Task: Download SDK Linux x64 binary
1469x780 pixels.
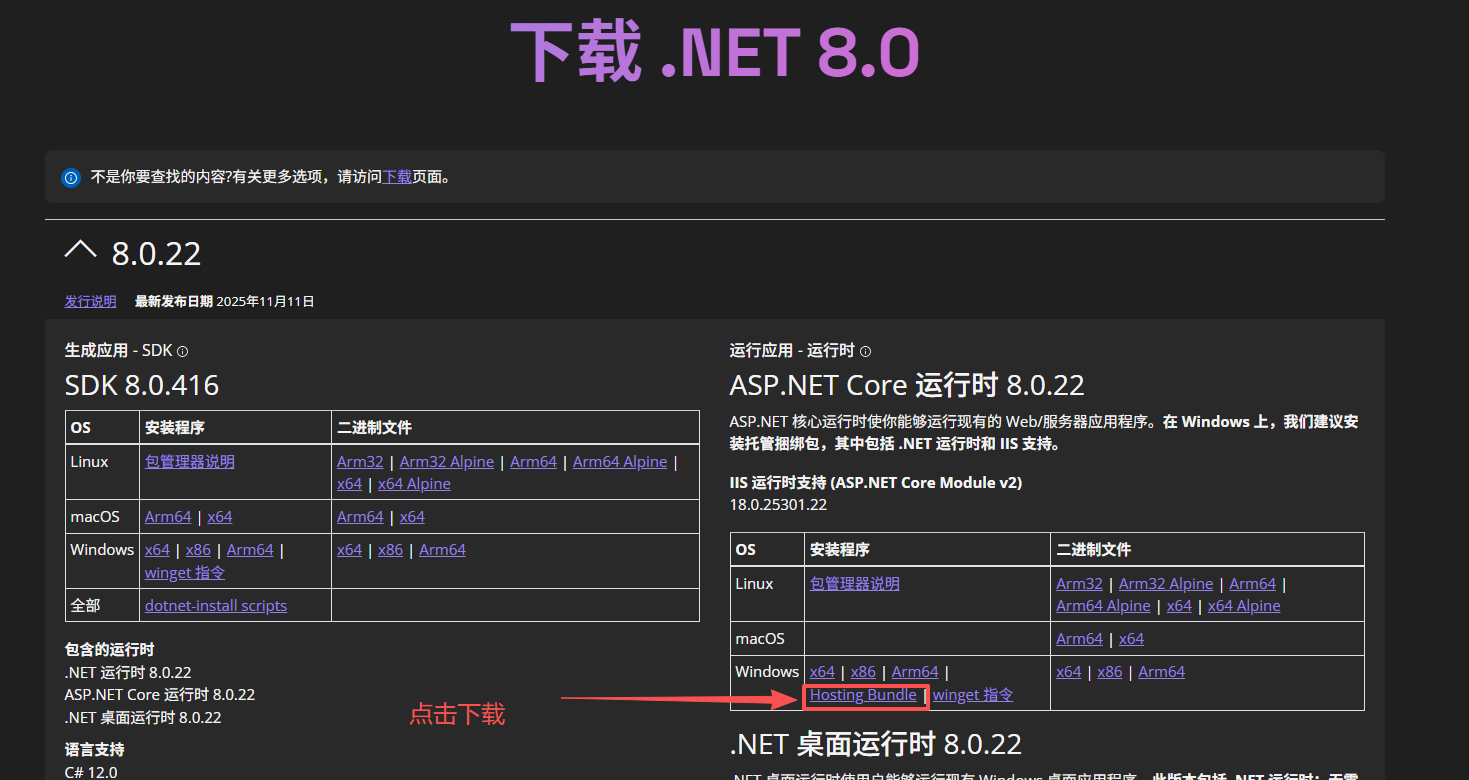Action: (x=349, y=484)
